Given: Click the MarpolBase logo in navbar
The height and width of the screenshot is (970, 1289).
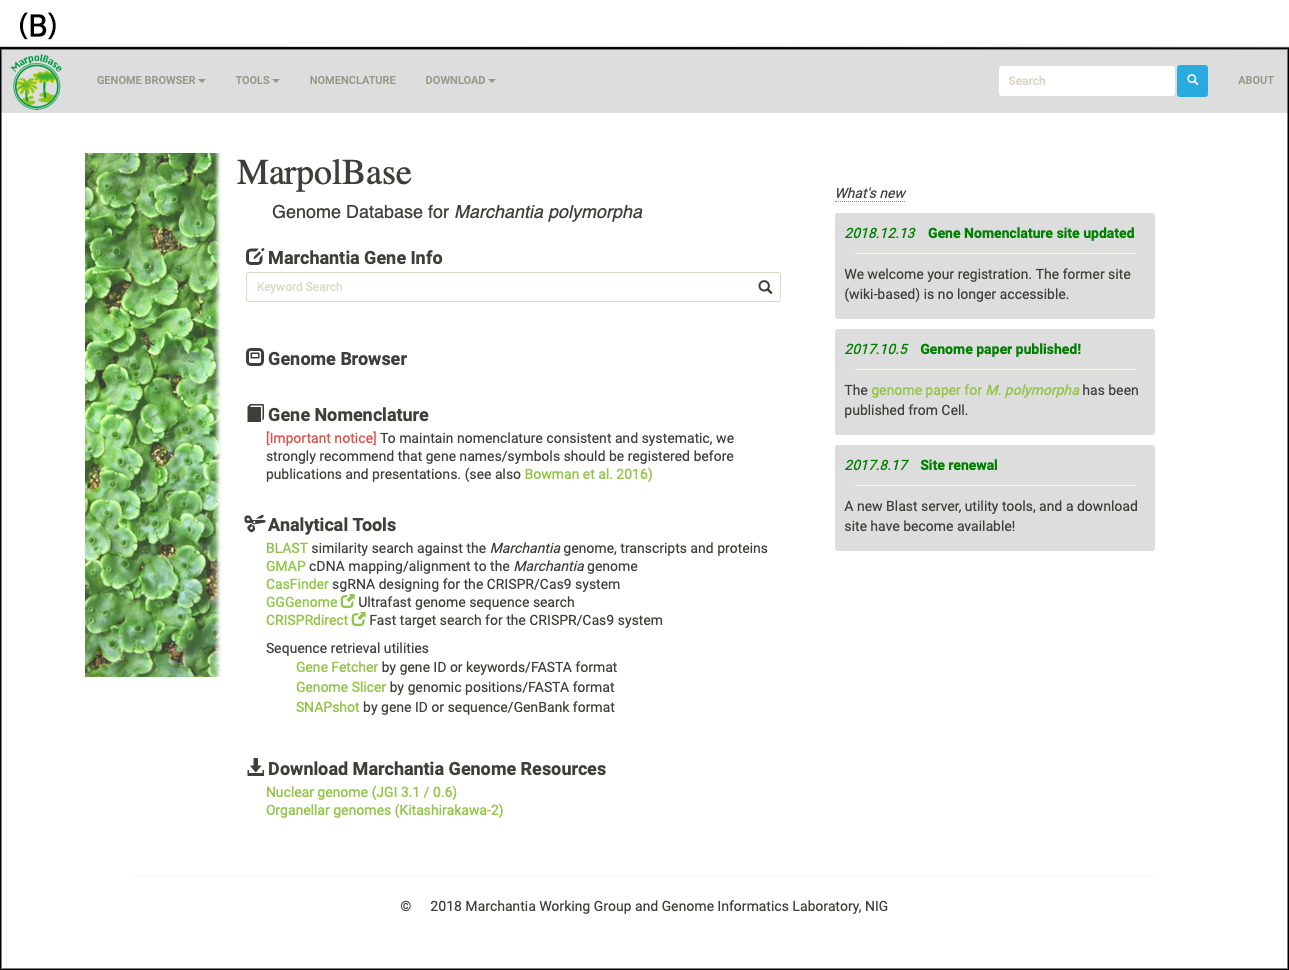Looking at the screenshot, I should pyautogui.click(x=37, y=81).
